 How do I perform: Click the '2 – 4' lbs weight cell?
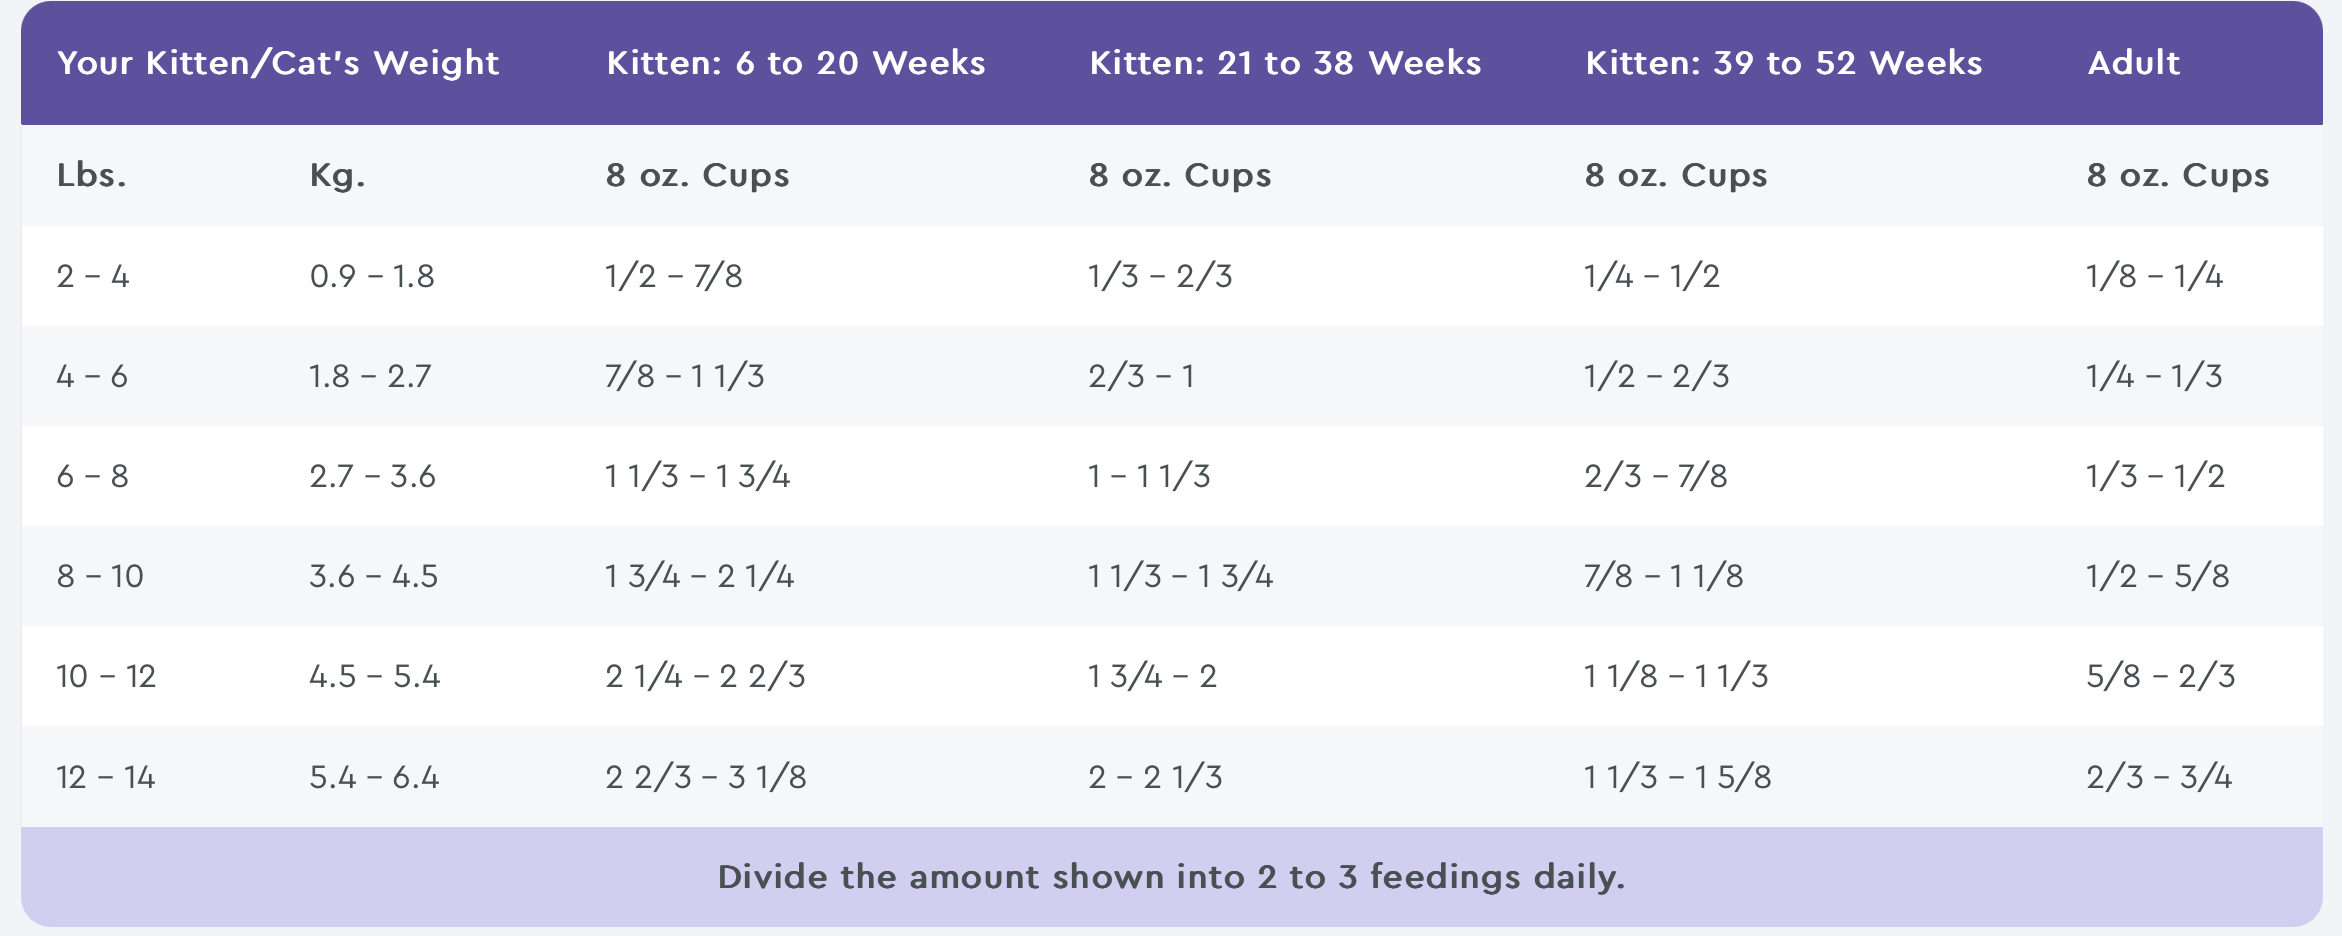[93, 276]
